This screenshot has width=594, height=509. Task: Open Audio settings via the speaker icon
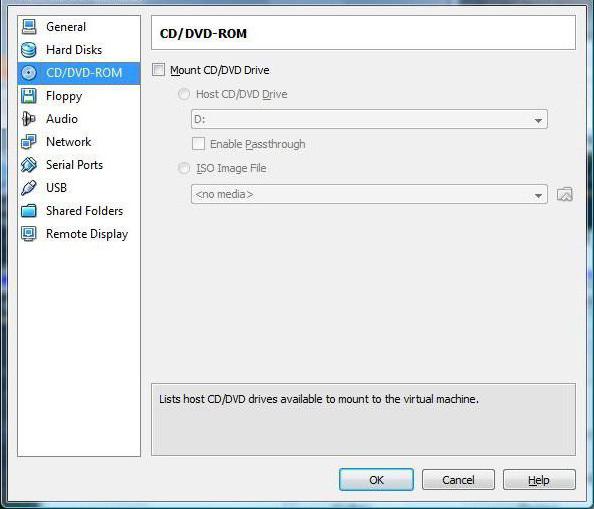pos(29,119)
